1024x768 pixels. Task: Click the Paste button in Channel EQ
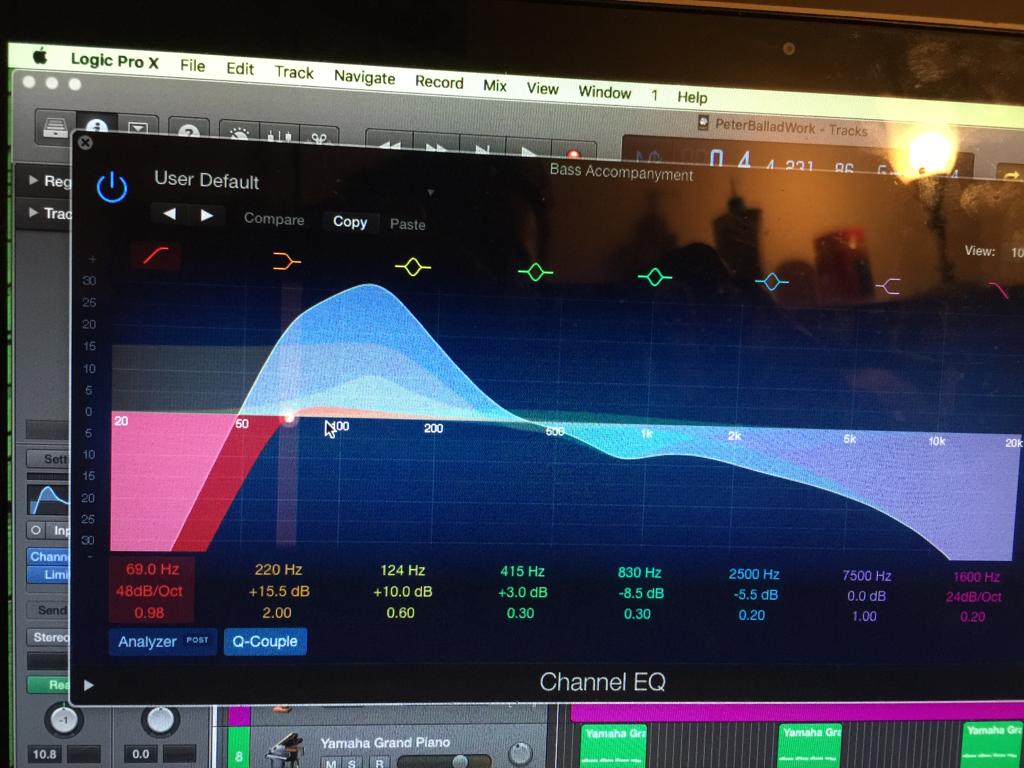pyautogui.click(x=408, y=224)
